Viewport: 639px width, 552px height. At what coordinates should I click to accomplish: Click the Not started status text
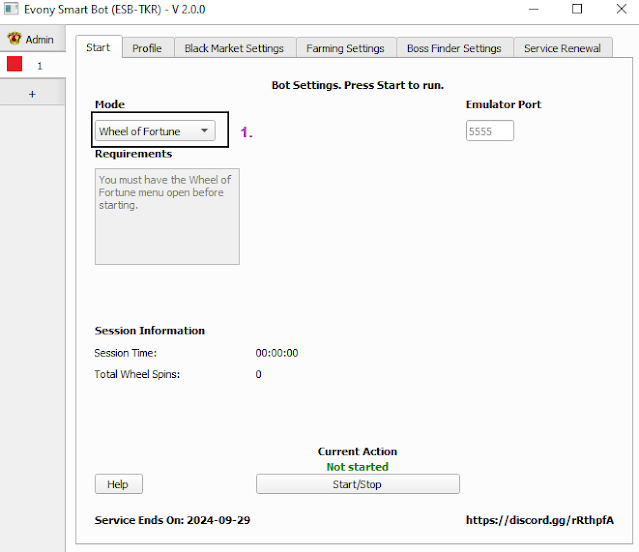(357, 467)
